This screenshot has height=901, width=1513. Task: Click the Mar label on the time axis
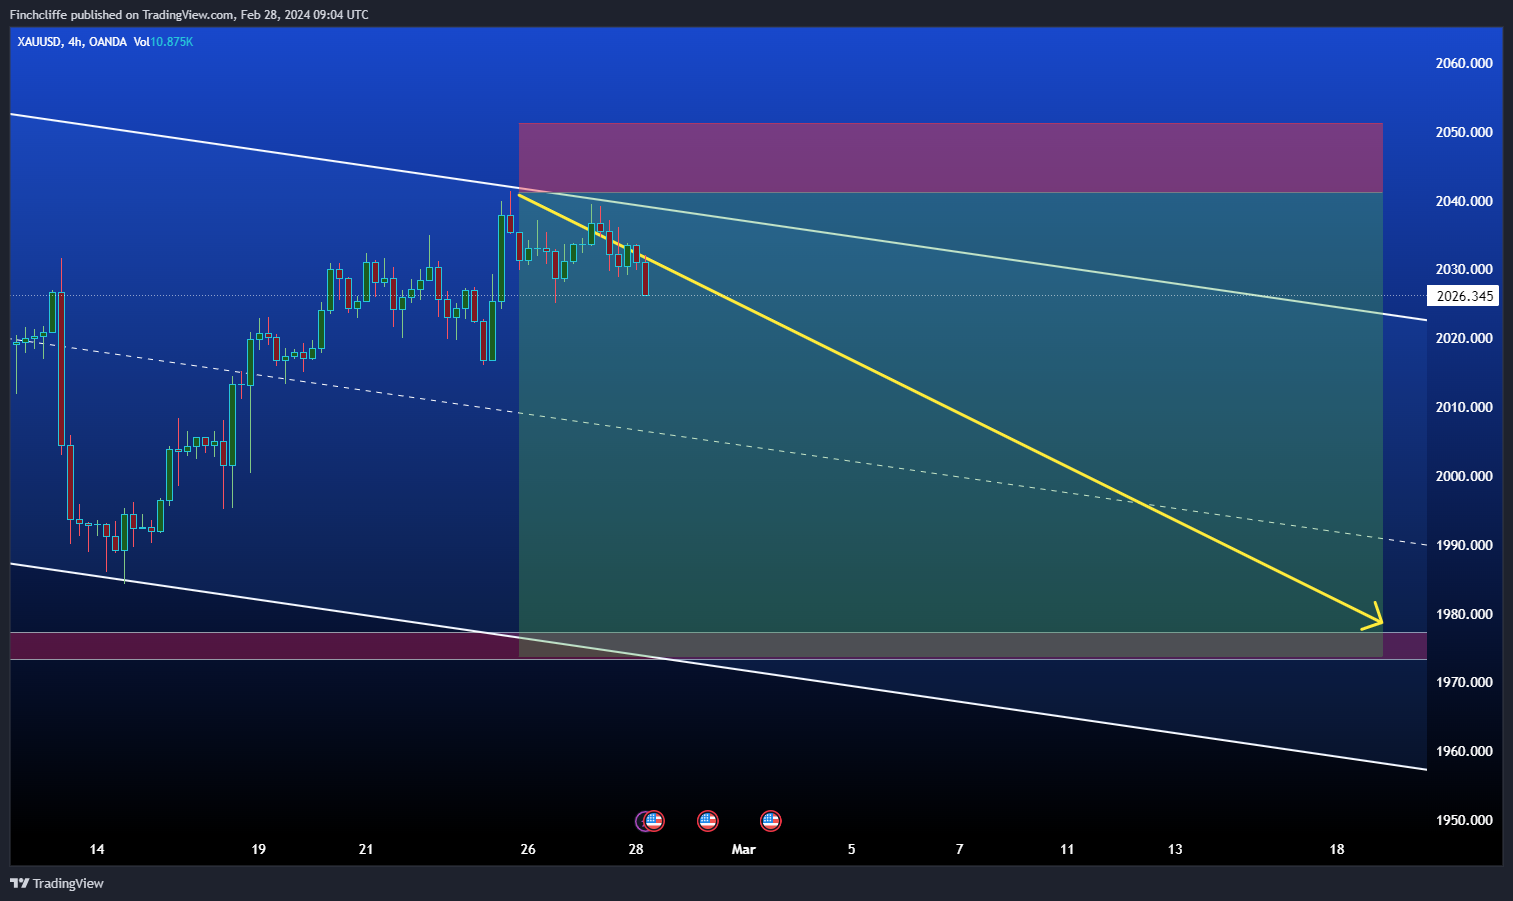[x=744, y=849]
